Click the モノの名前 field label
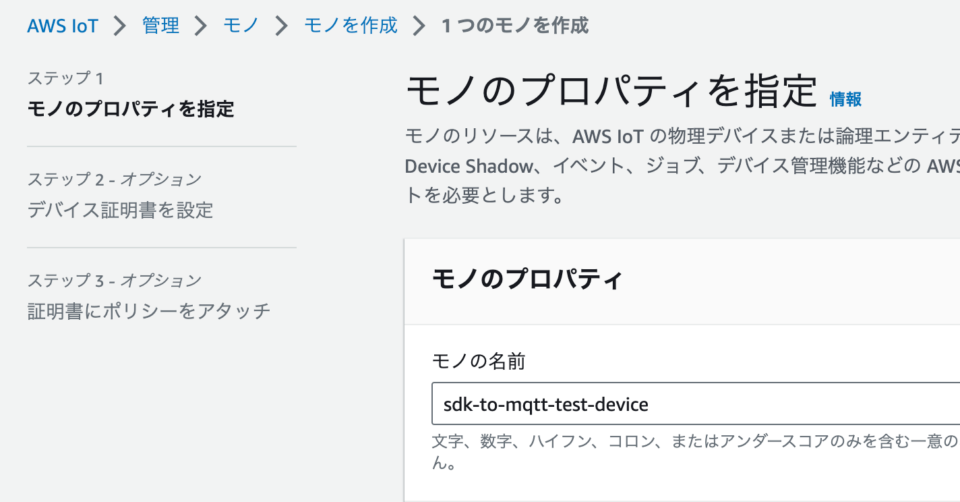 tap(479, 361)
